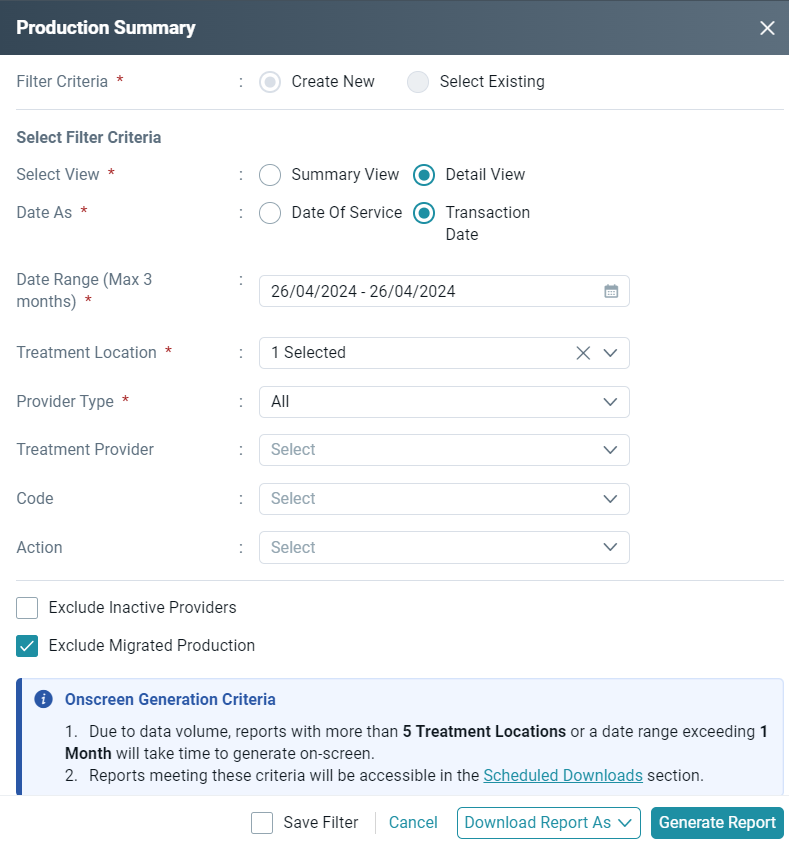Choose Select Existing filter criteria
The image size is (789, 846).
point(418,82)
